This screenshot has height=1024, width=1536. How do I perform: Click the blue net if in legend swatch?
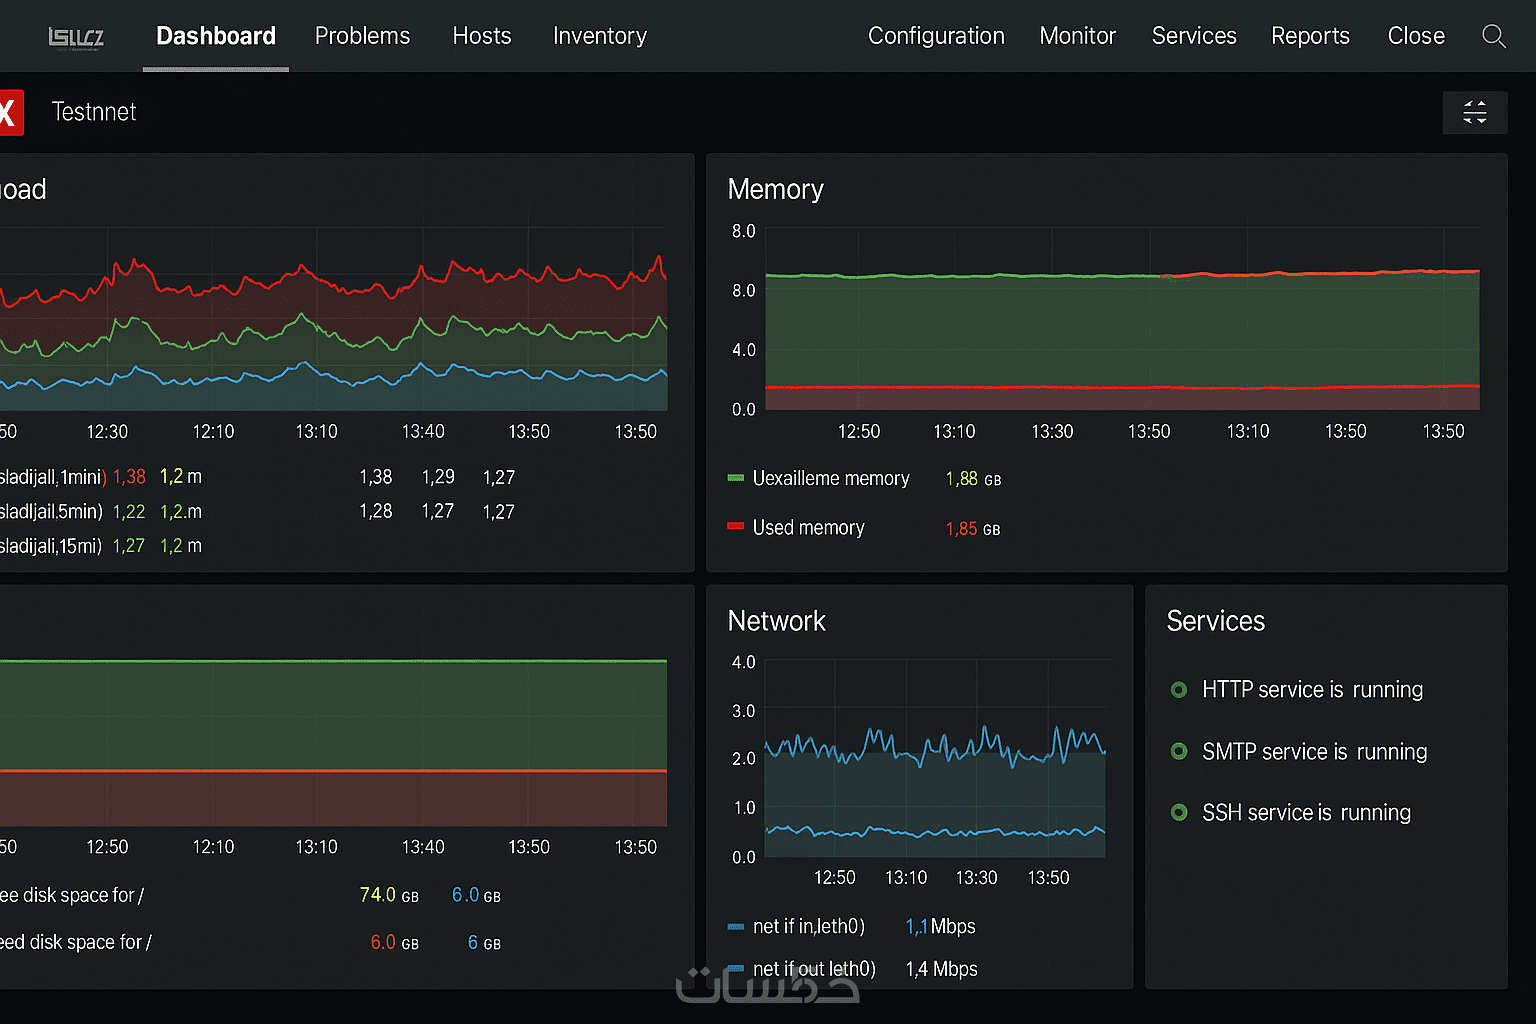click(x=736, y=927)
